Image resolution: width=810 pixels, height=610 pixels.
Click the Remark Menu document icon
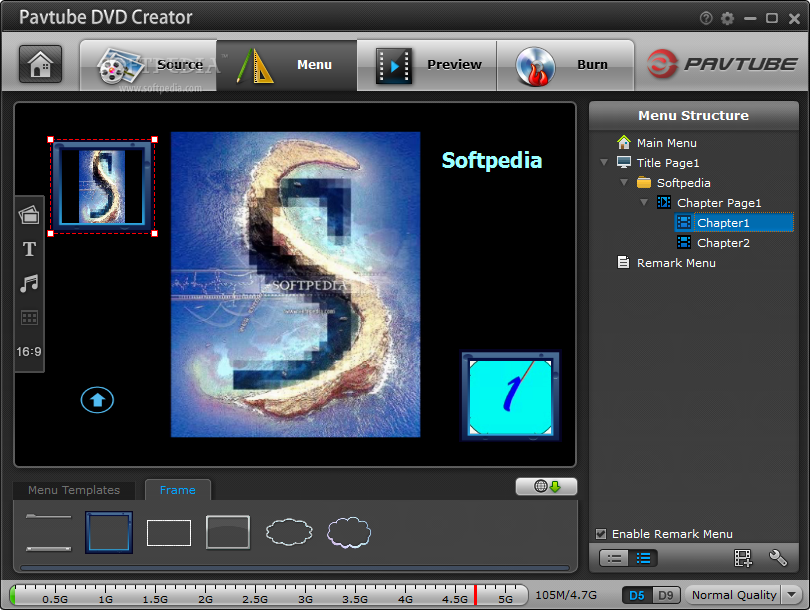point(624,262)
